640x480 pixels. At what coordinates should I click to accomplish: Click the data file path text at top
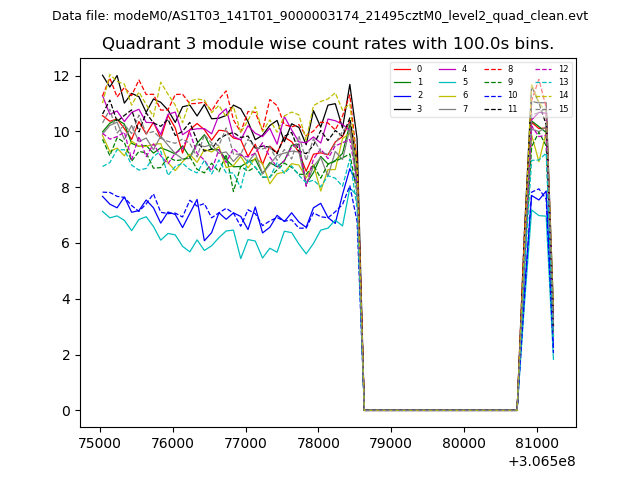coord(320,16)
